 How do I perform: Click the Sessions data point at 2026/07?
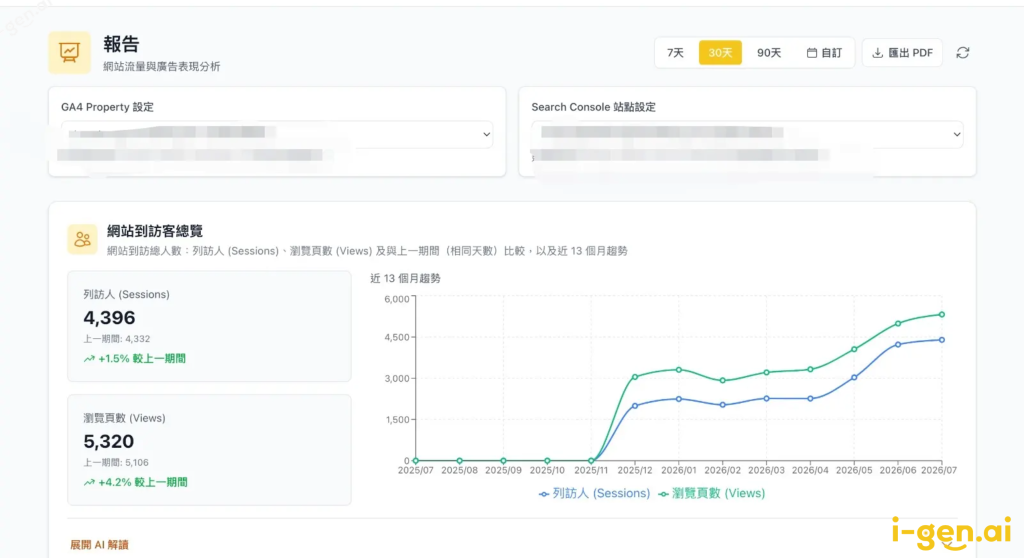coord(942,340)
